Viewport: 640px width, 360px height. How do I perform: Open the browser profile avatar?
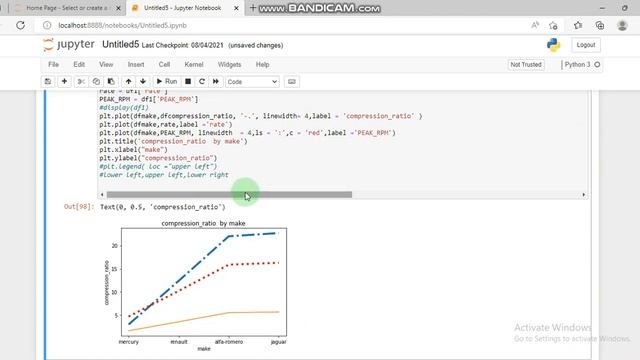[622, 25]
